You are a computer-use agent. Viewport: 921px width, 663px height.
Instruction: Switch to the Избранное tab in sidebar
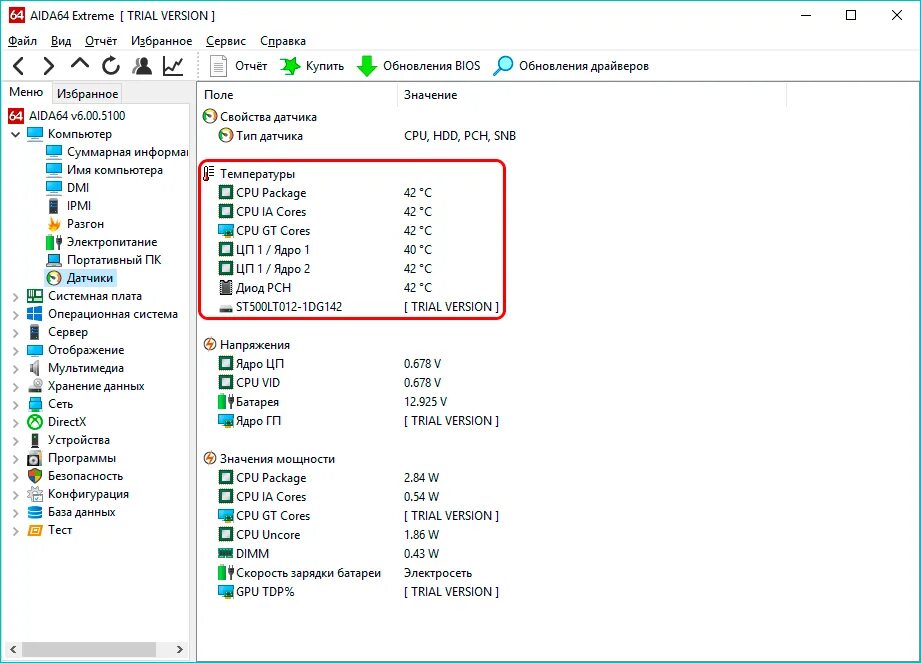pyautogui.click(x=87, y=93)
